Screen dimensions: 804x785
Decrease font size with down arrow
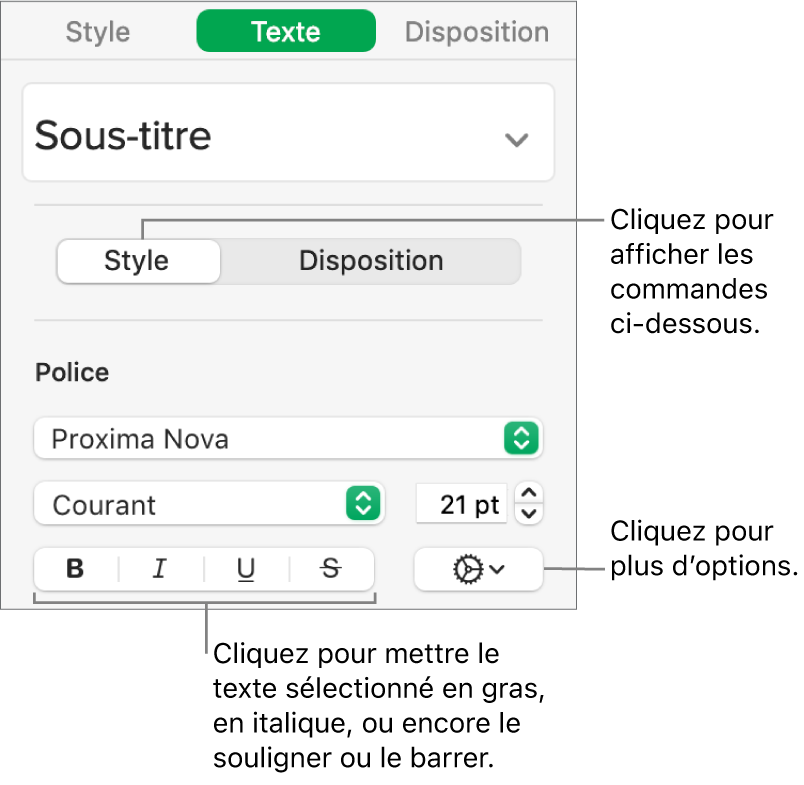(530, 514)
